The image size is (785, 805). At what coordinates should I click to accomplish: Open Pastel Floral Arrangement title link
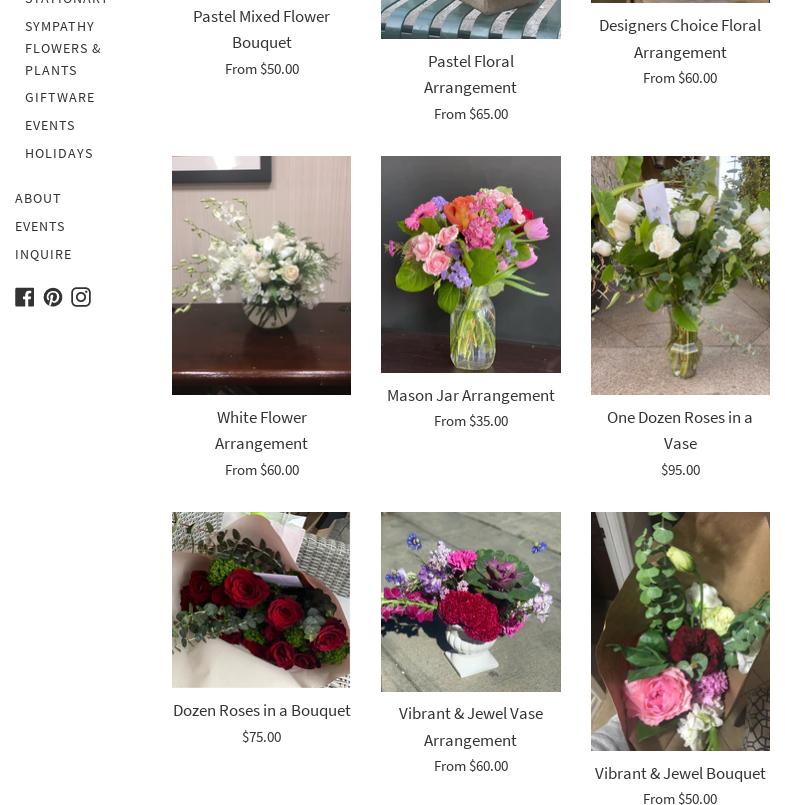click(471, 74)
